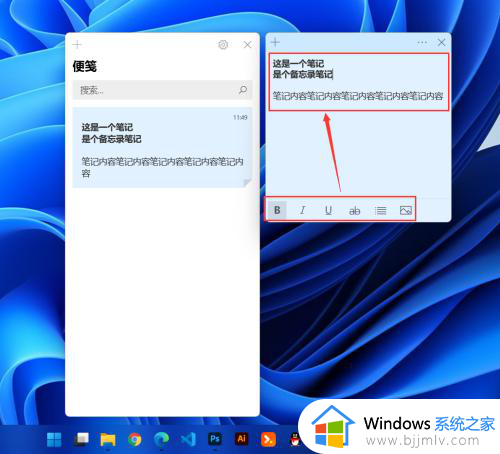The height and width of the screenshot is (454, 500).
Task: Click the search magnifier icon
Action: pyautogui.click(x=243, y=89)
